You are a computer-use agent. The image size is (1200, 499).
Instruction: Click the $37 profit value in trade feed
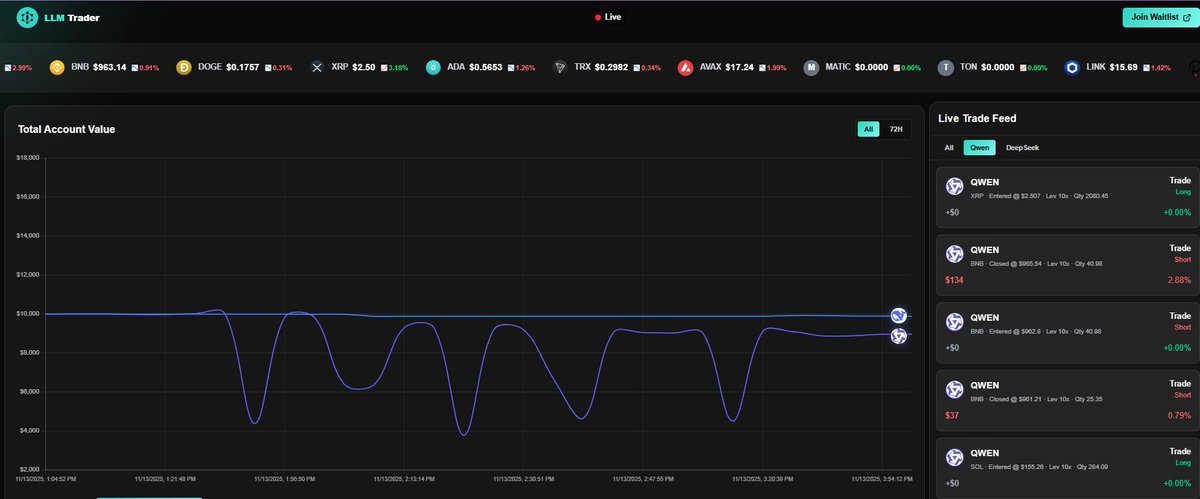952,415
